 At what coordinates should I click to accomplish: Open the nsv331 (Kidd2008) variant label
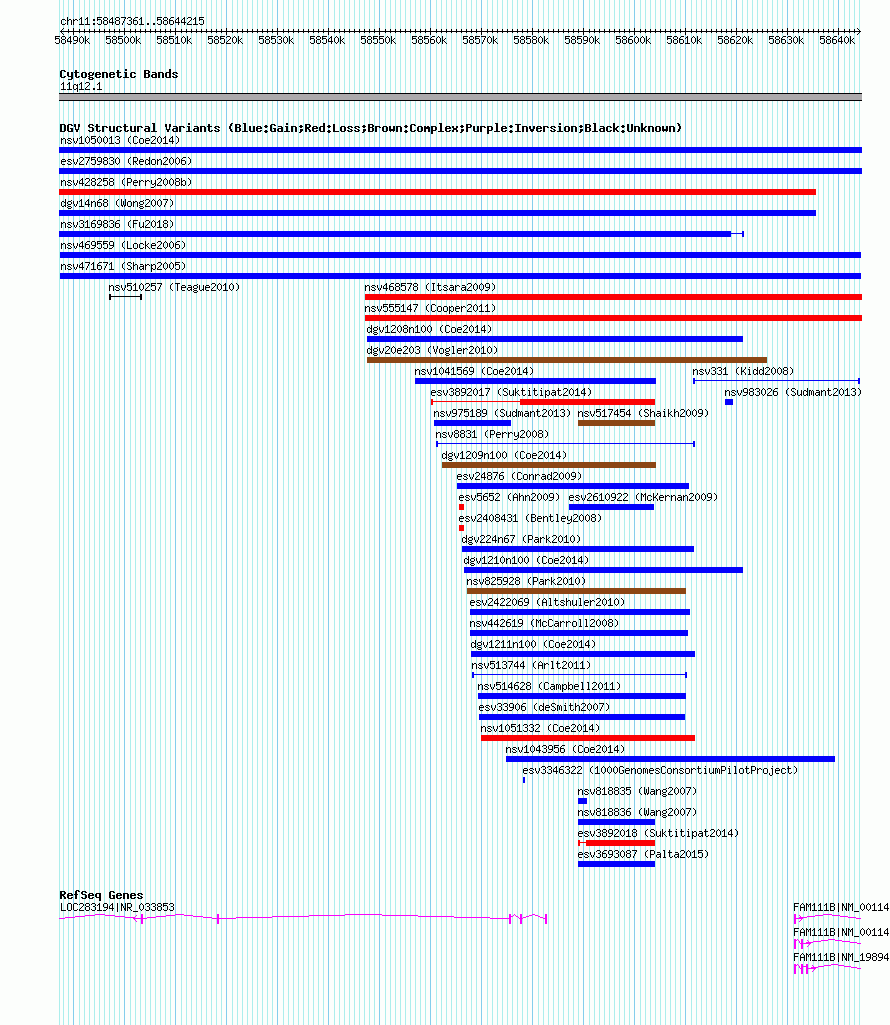coord(744,371)
